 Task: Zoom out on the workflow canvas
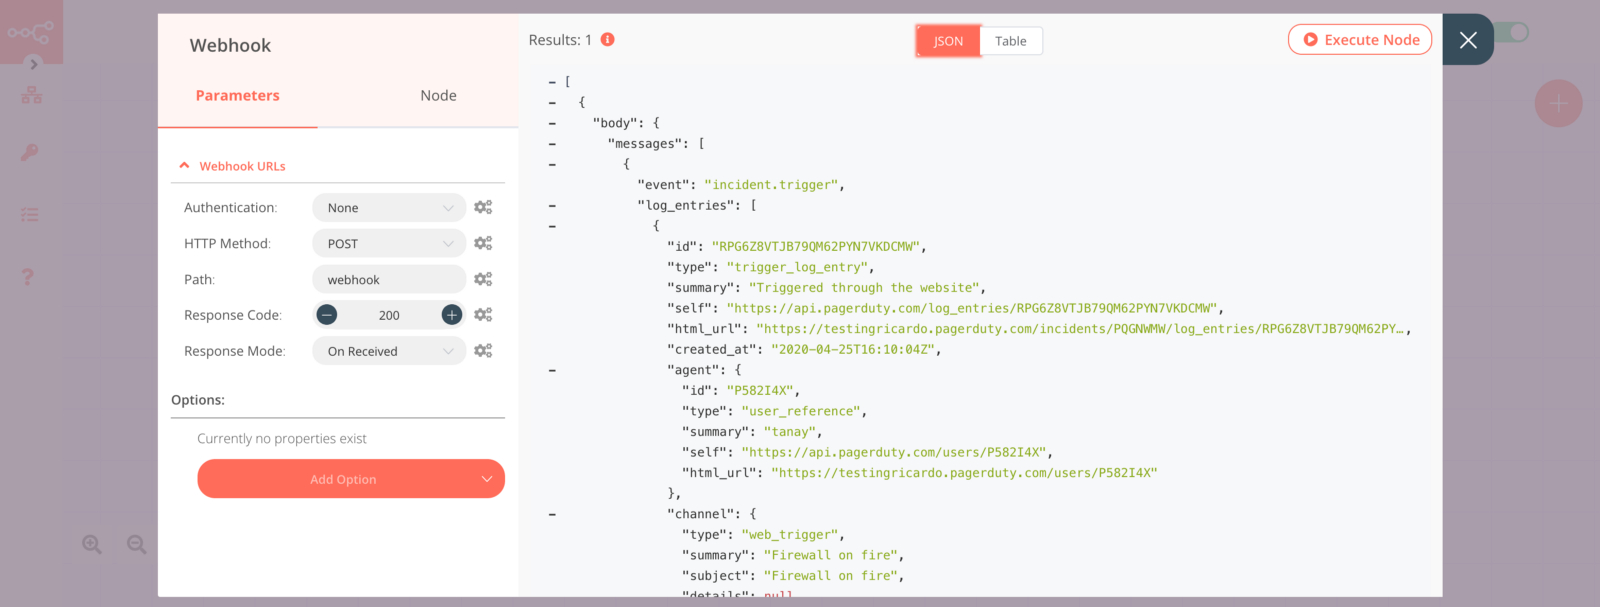(x=137, y=544)
